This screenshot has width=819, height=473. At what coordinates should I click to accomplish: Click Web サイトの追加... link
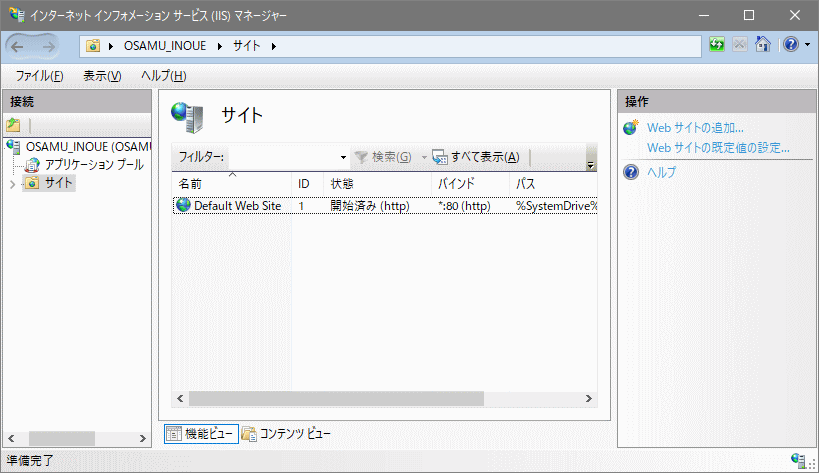click(695, 128)
